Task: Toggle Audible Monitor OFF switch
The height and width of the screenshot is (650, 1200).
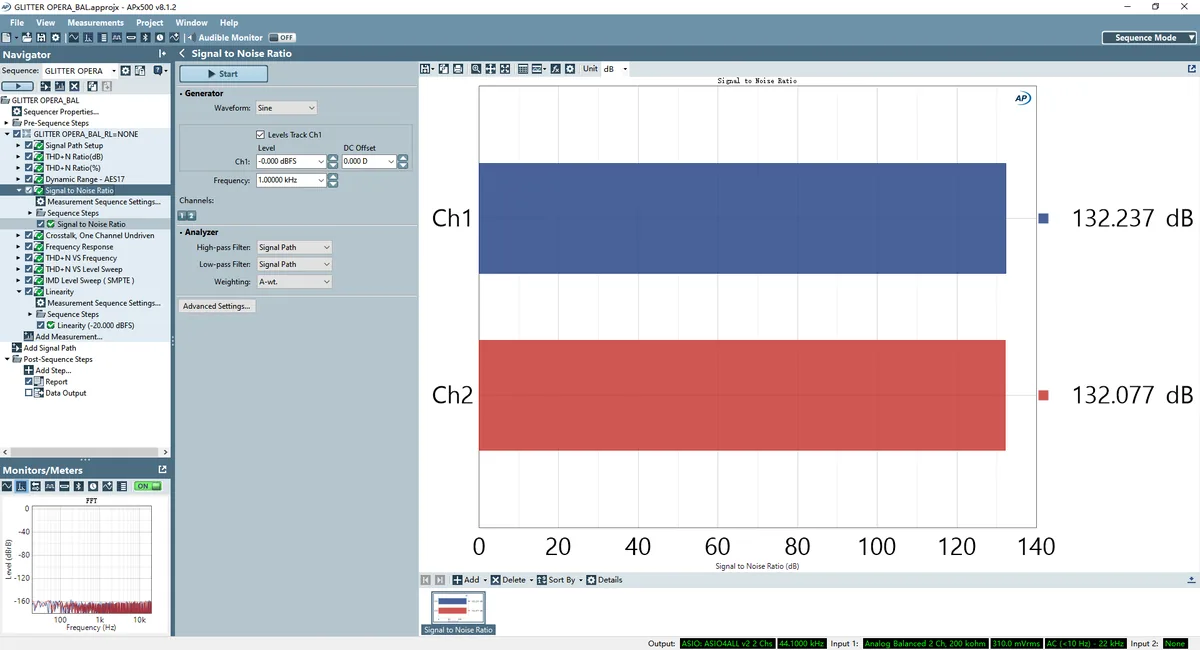Action: 281,38
